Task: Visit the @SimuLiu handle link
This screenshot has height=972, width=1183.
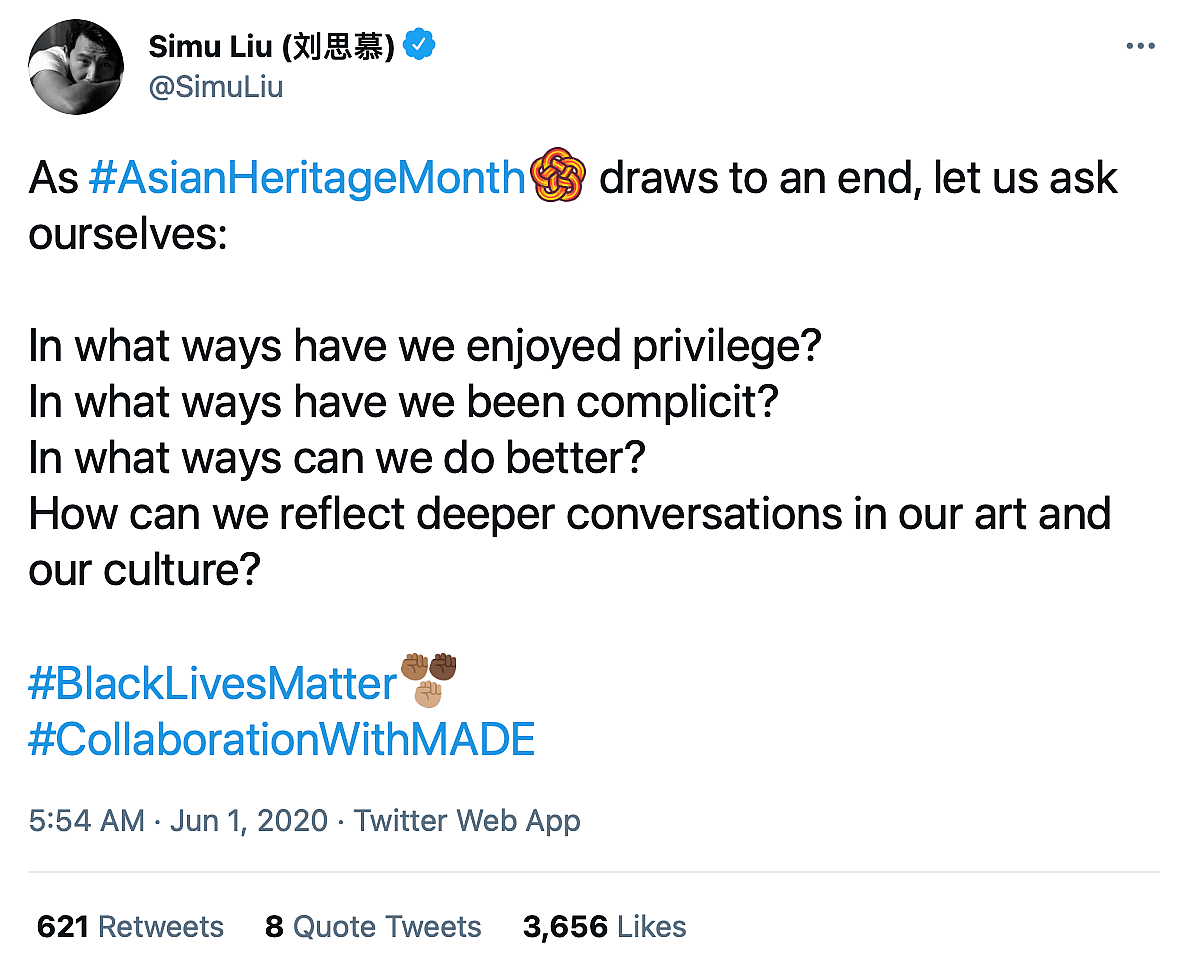Action: pos(215,87)
